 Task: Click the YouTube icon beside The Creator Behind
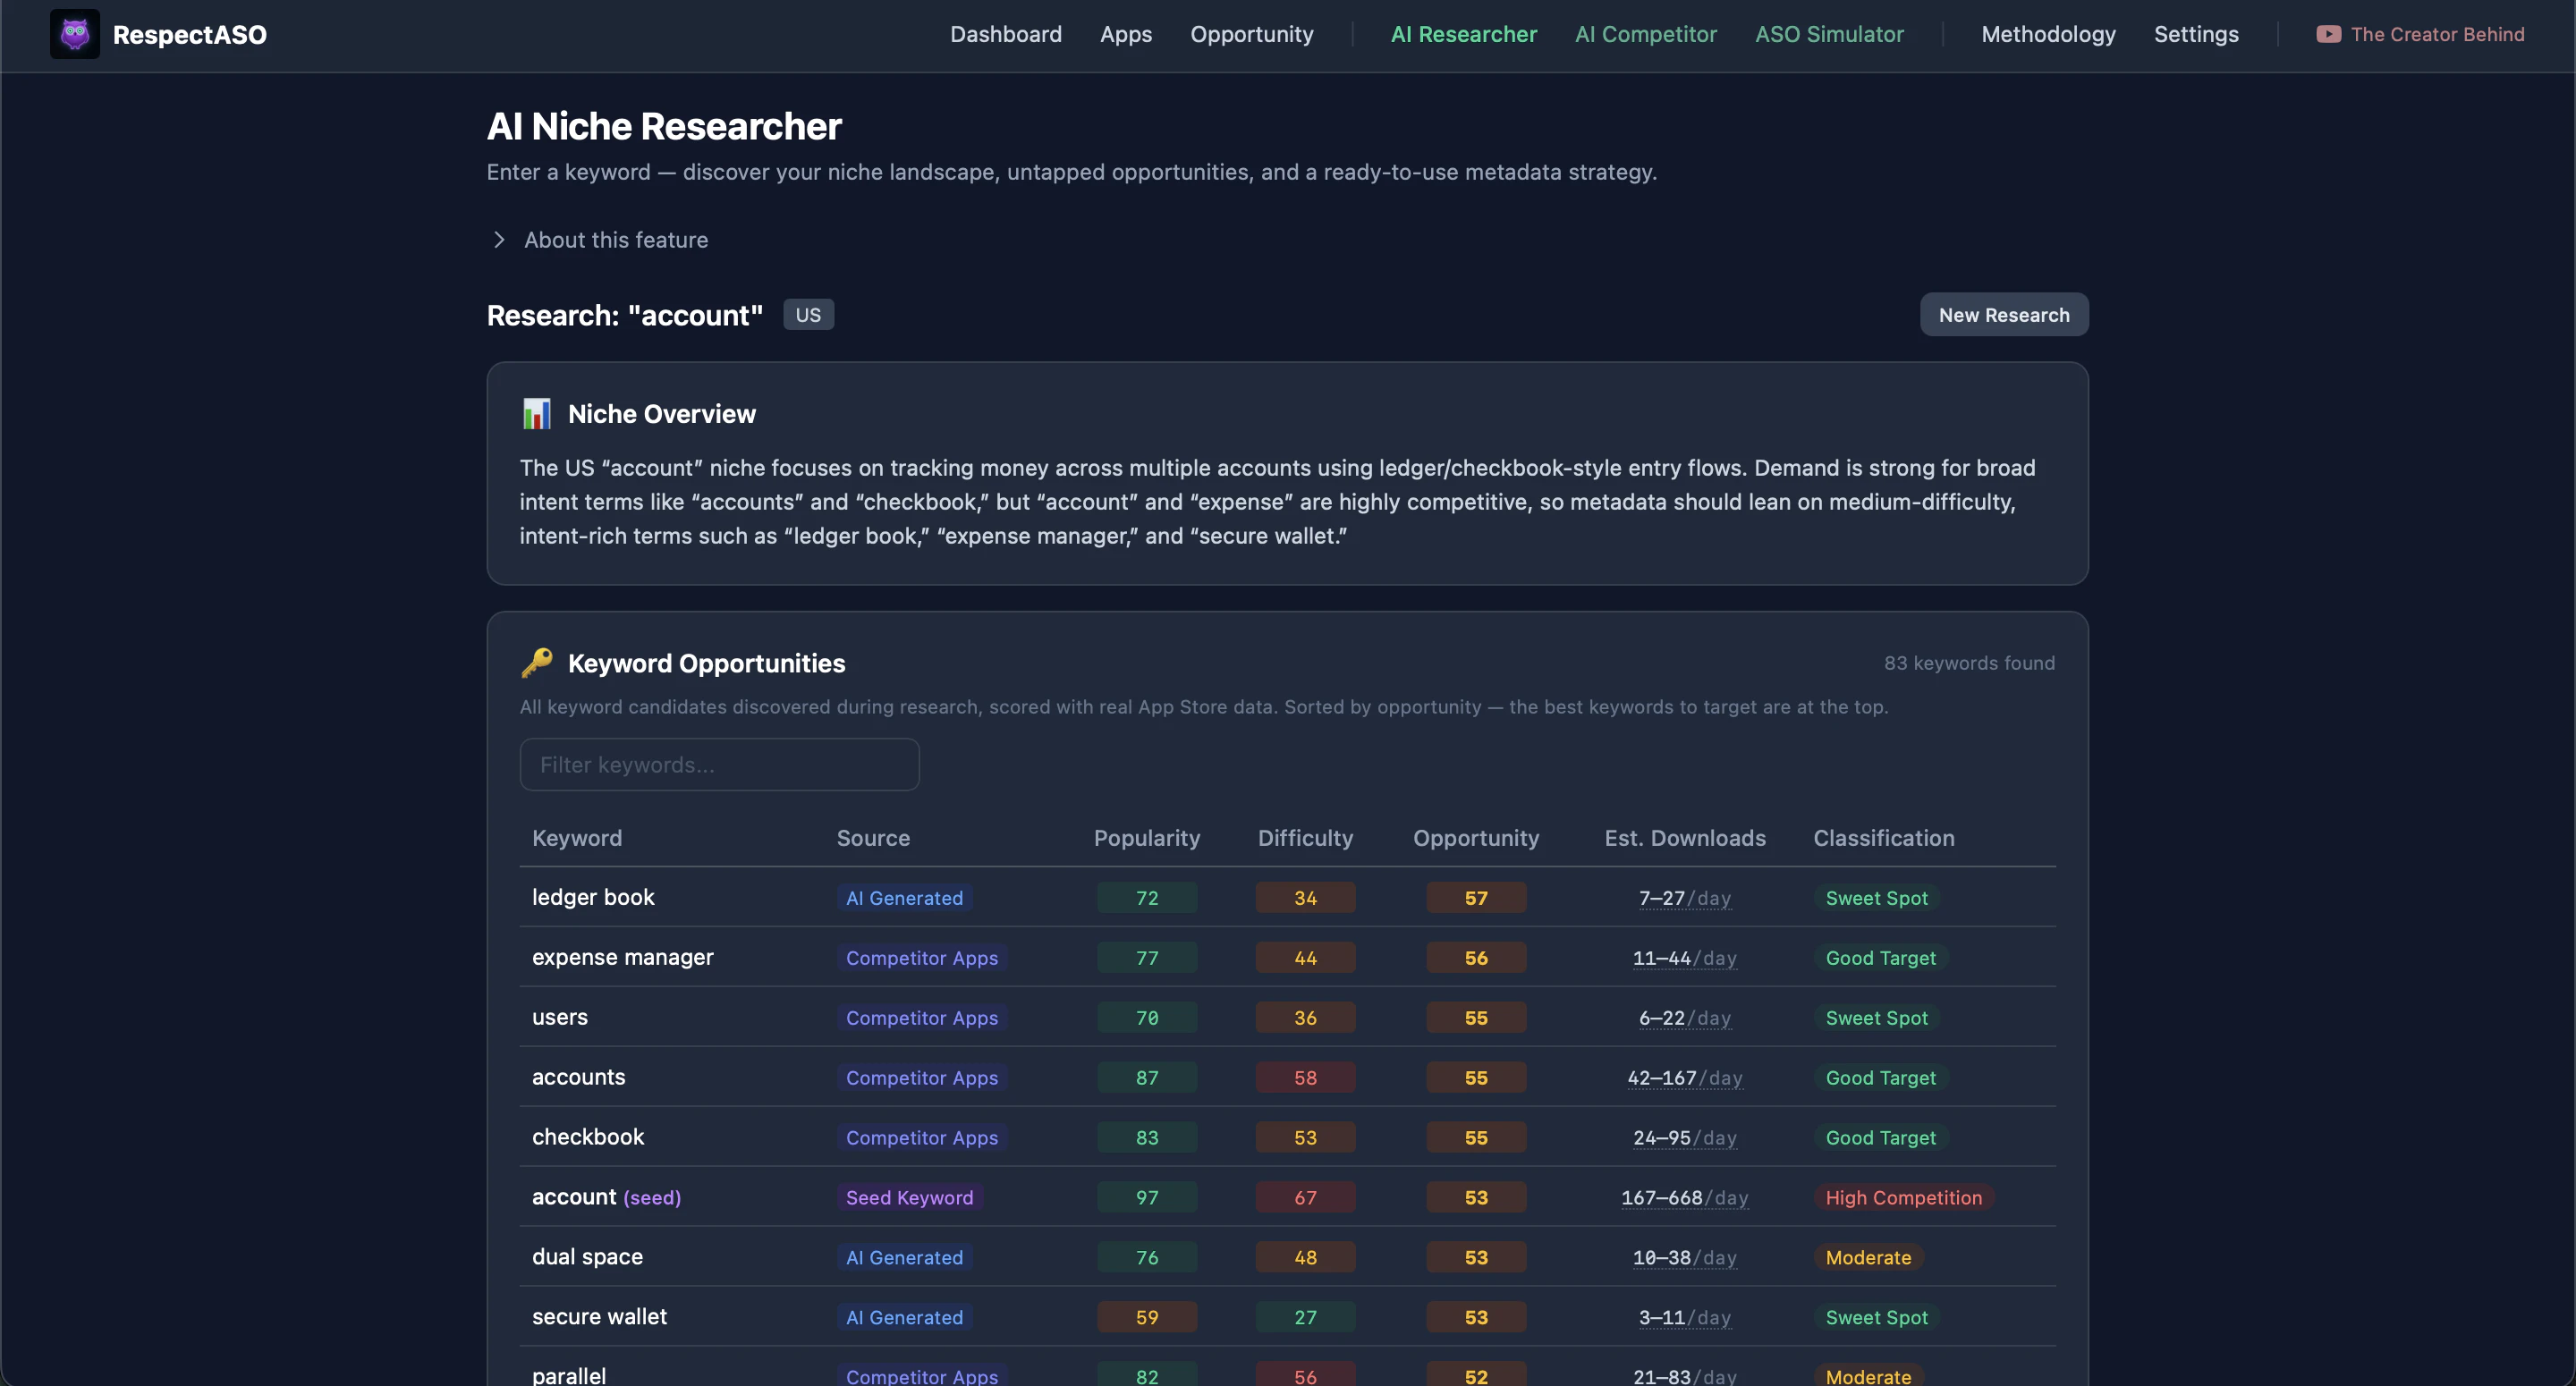point(2328,35)
